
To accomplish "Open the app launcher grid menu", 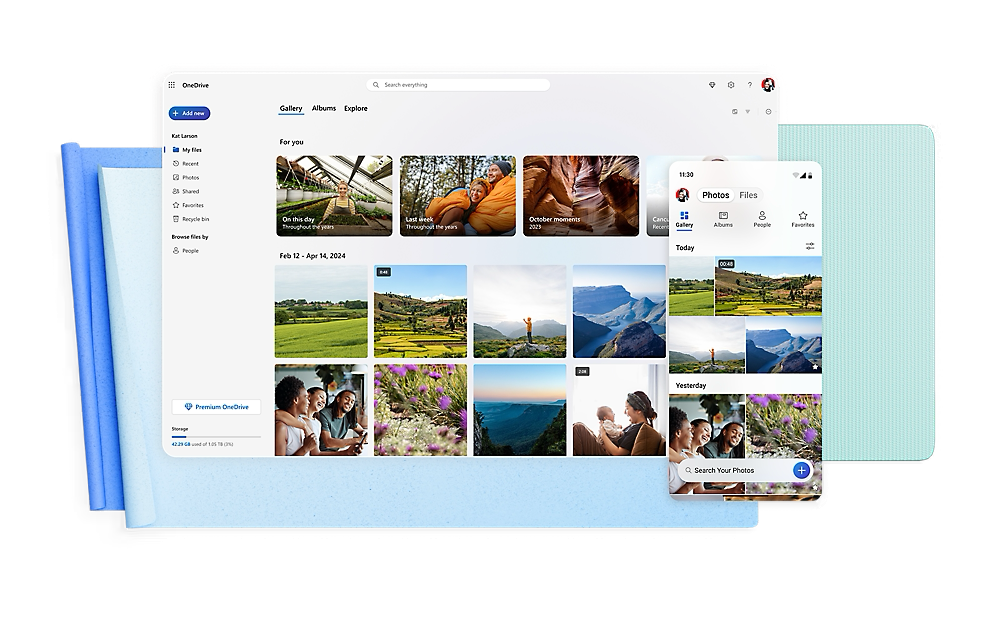I will 172,85.
